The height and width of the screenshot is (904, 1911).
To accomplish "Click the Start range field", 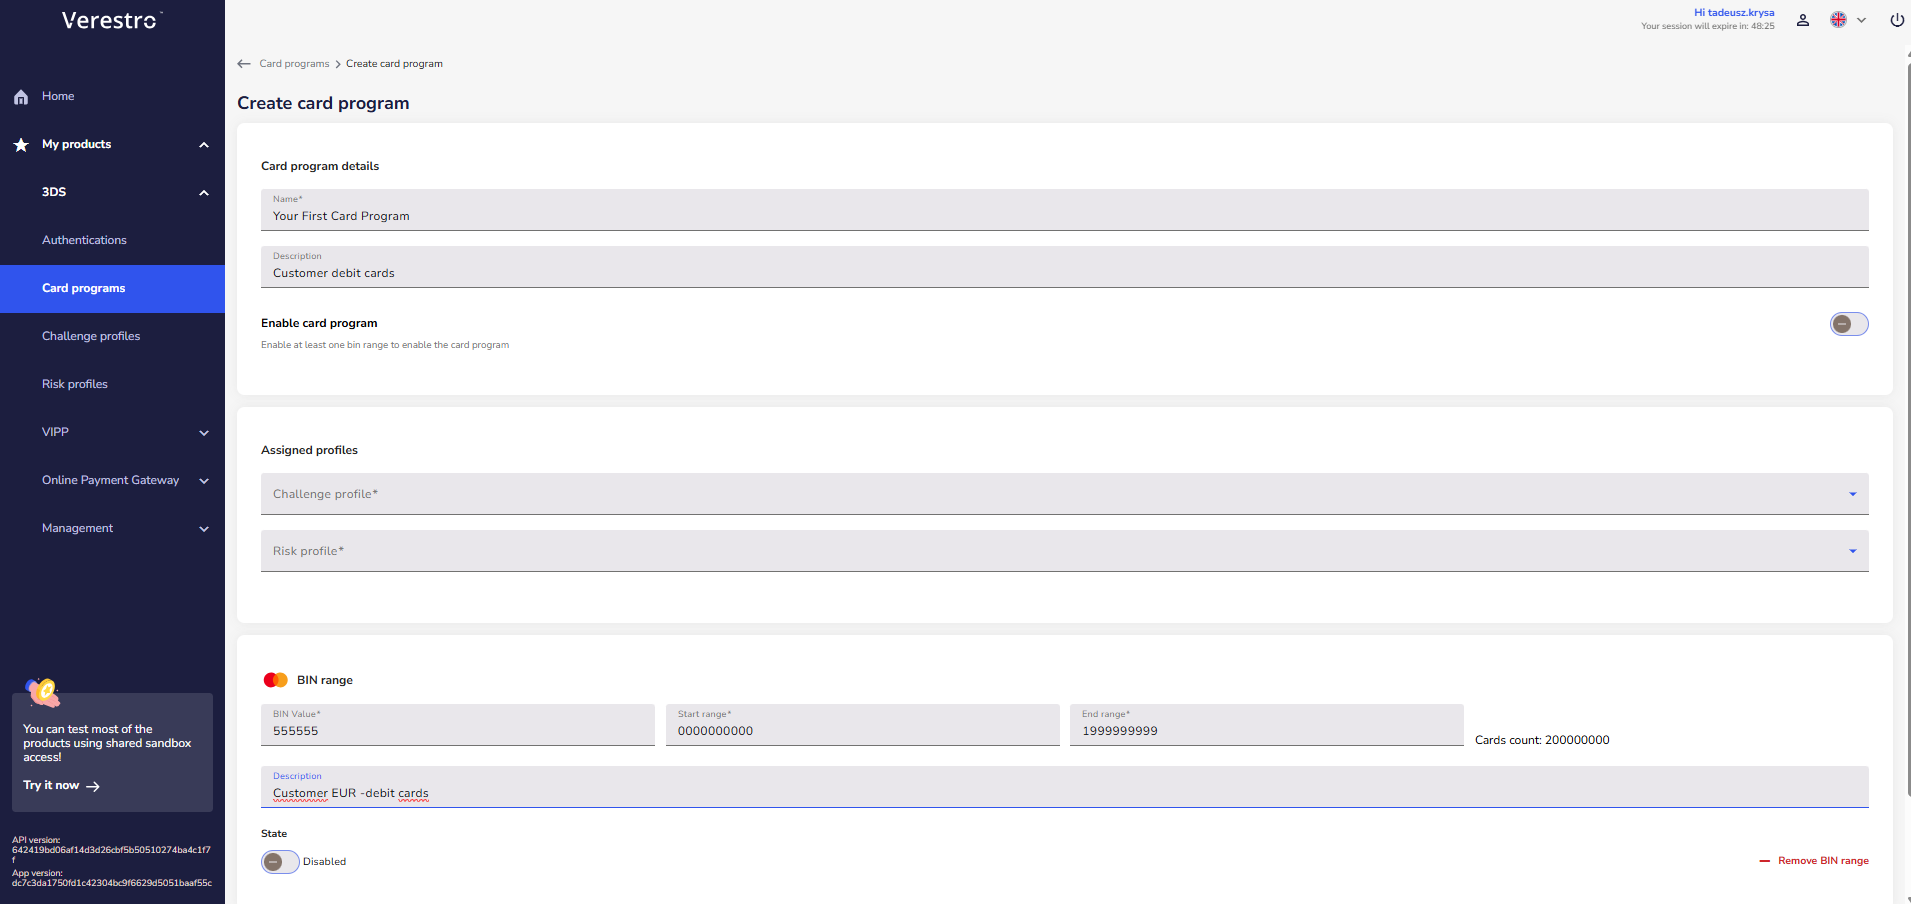I will click(862, 725).
